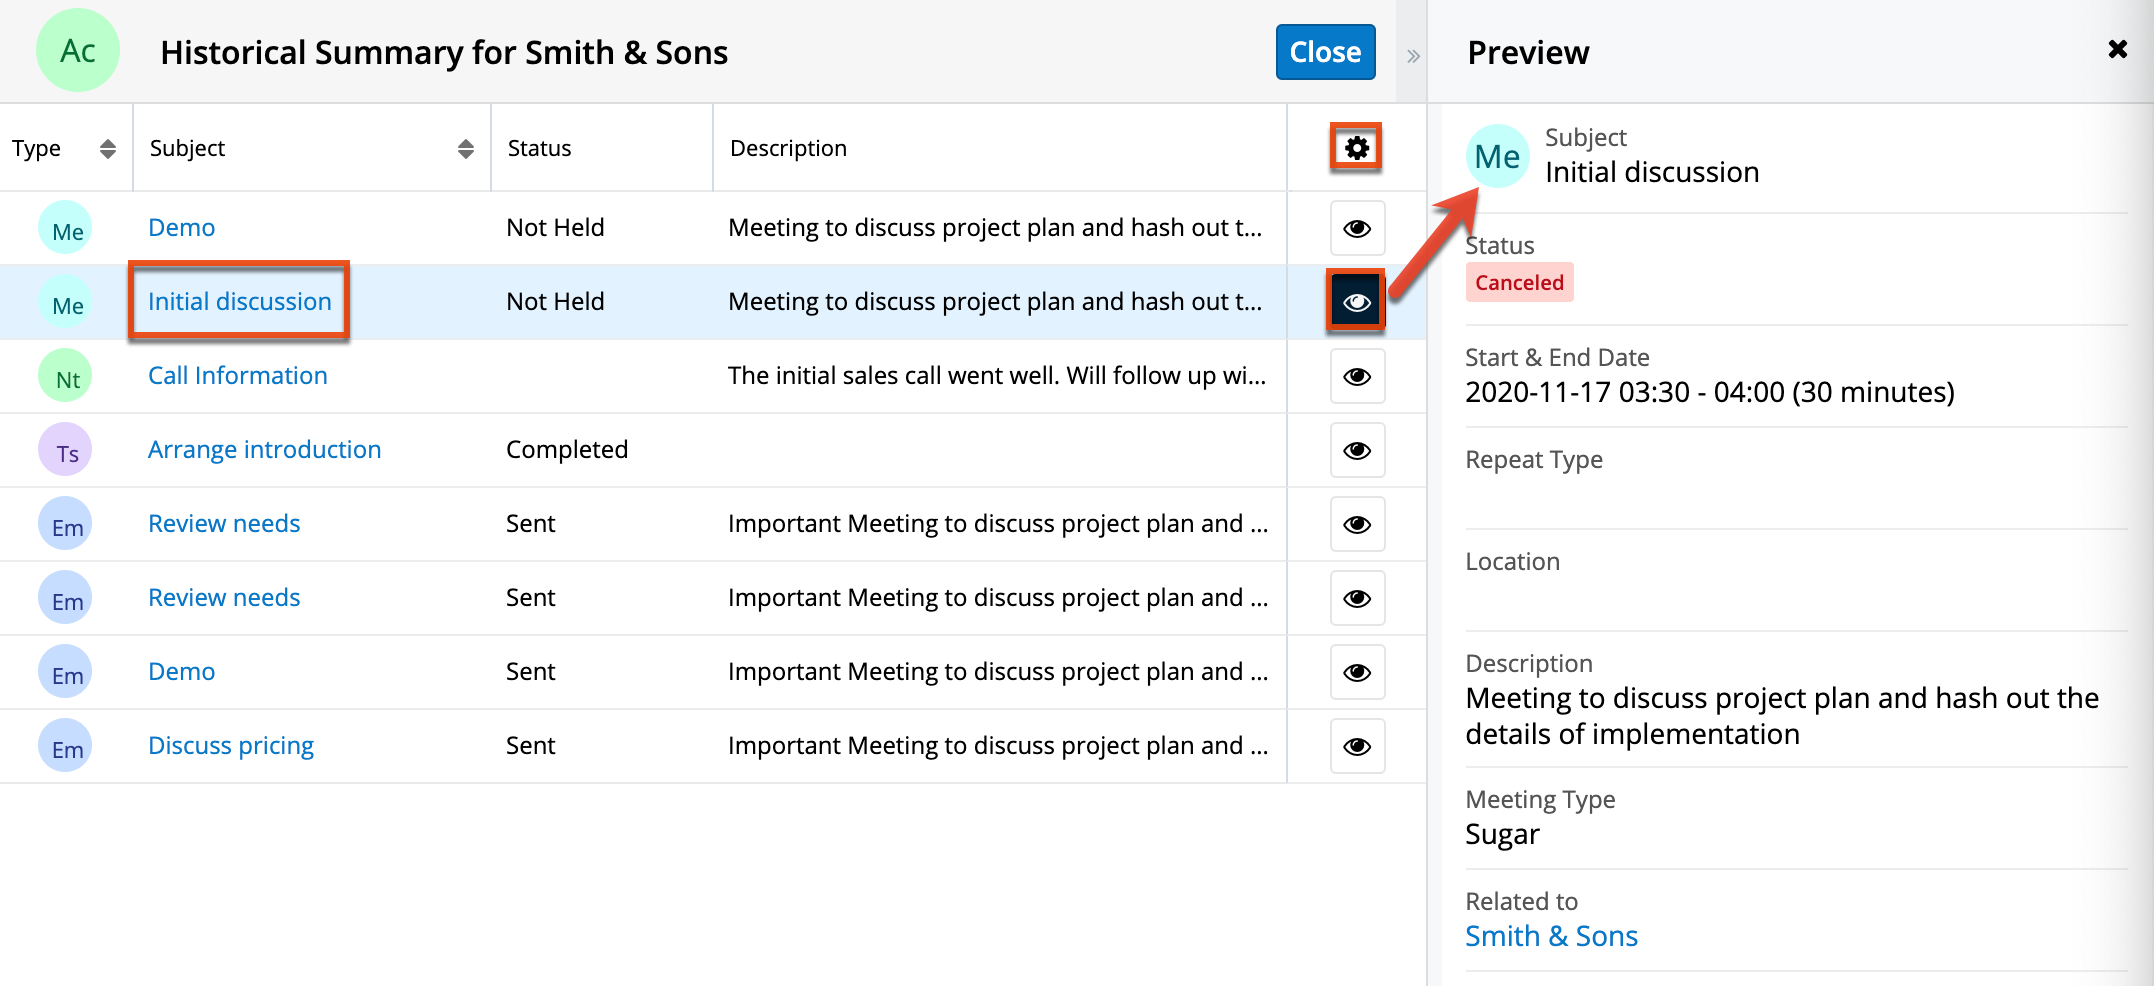Select the Notes type icon for Call Information
The height and width of the screenshot is (986, 2154).
coord(65,375)
